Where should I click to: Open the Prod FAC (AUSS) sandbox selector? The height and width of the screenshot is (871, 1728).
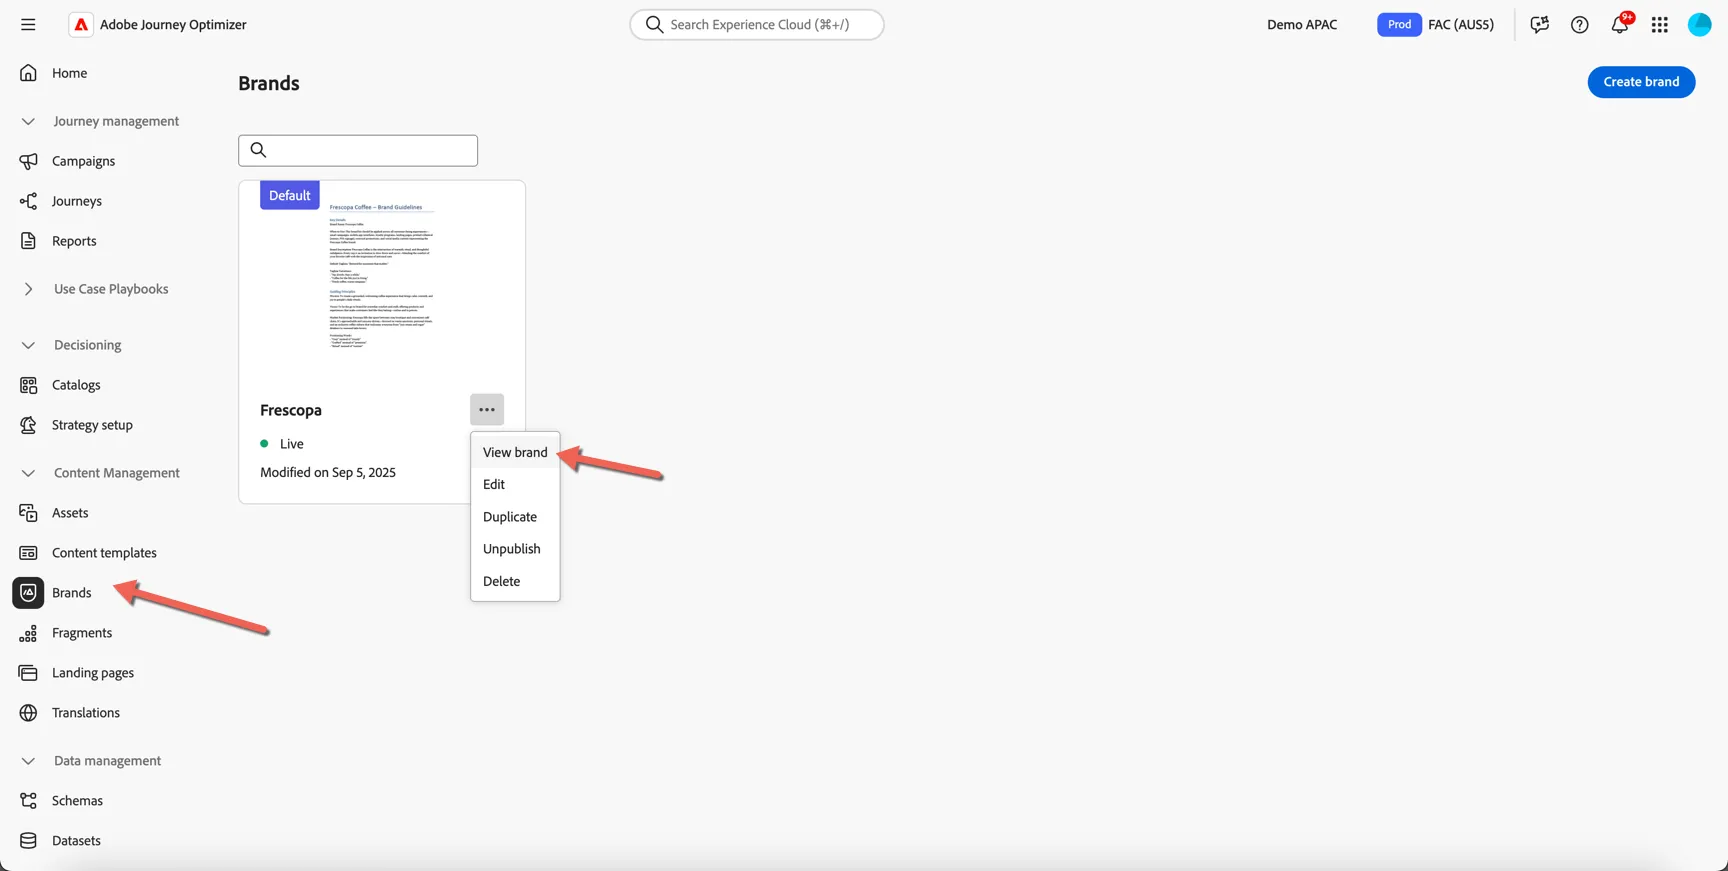[x=1436, y=25]
